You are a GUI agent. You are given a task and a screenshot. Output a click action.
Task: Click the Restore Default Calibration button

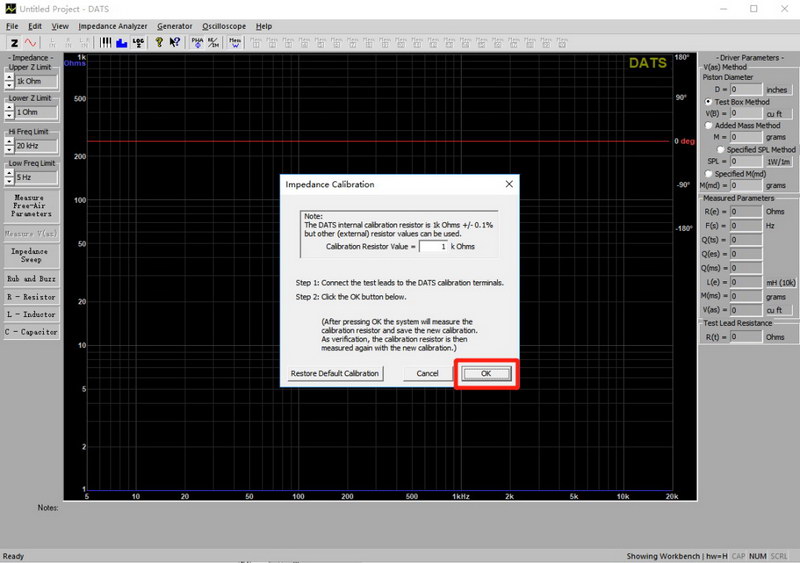coord(334,374)
